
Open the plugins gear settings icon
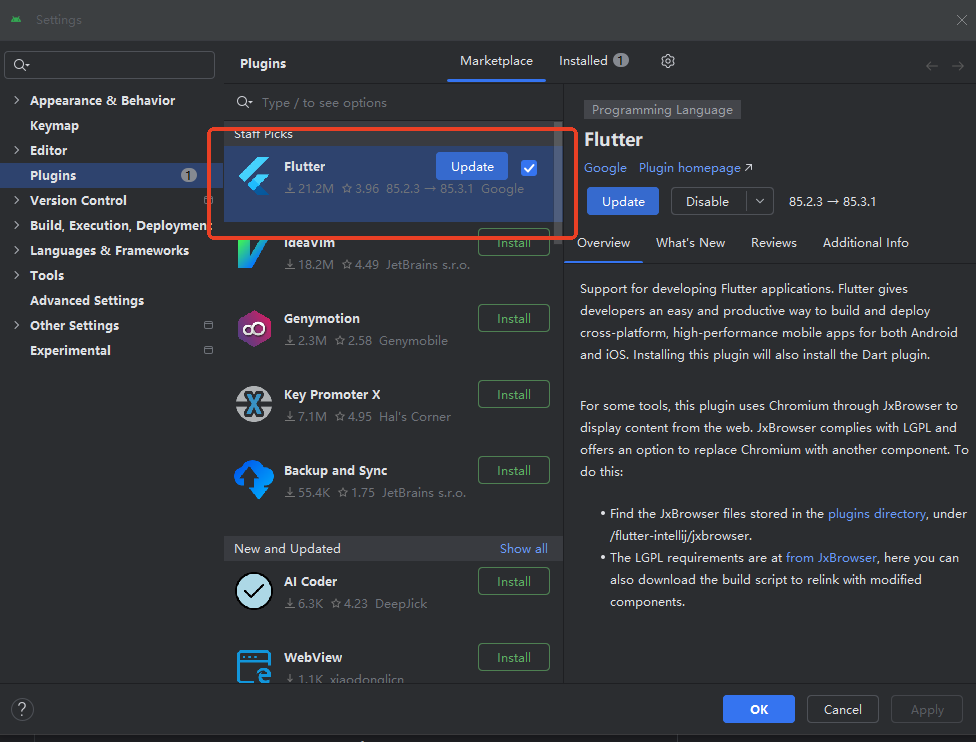pos(668,61)
